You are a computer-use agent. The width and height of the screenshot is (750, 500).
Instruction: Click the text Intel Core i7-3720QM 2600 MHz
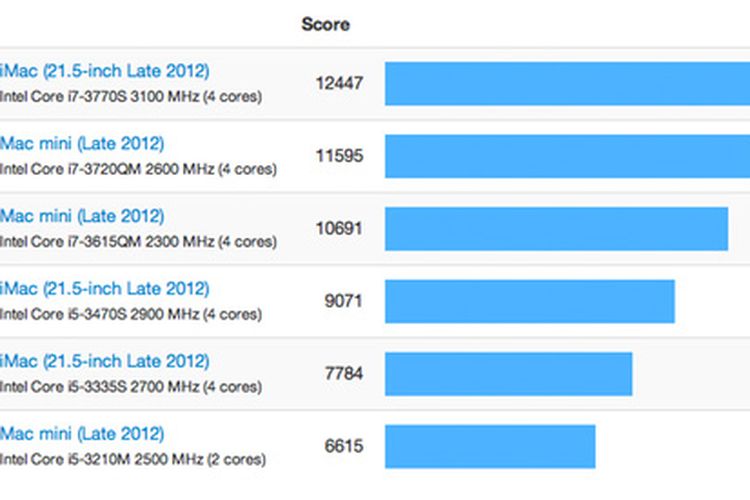107,169
